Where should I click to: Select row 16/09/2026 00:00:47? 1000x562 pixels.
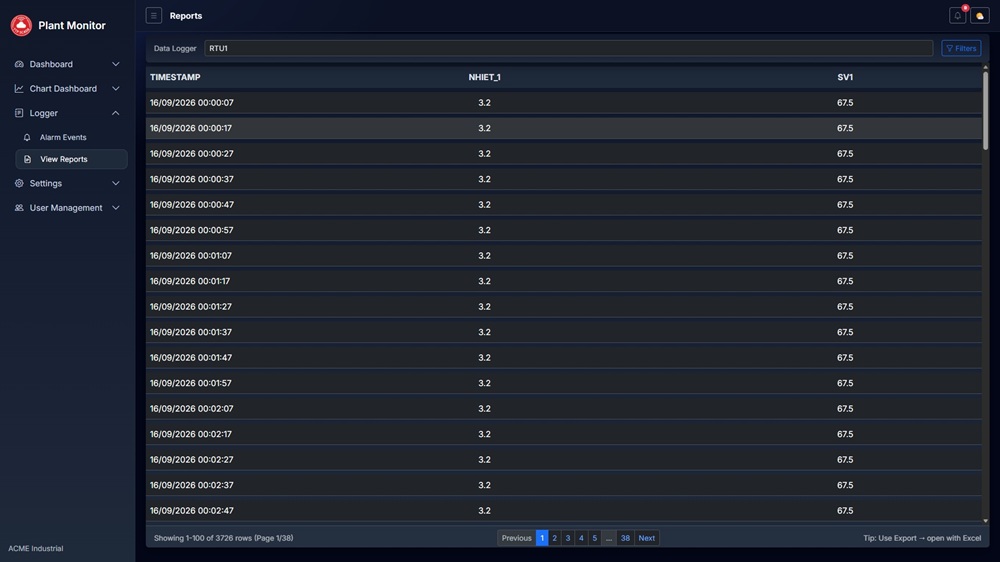564,205
